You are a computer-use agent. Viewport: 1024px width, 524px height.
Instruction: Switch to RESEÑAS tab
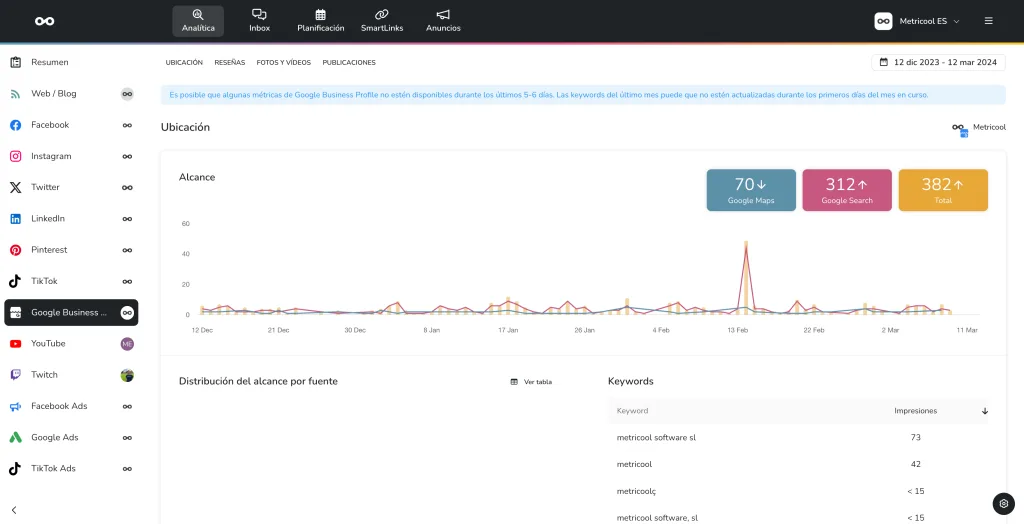click(230, 63)
